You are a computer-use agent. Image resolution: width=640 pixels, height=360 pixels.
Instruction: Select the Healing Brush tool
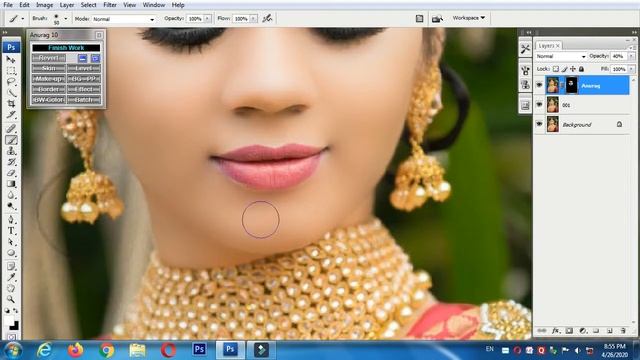click(11, 129)
